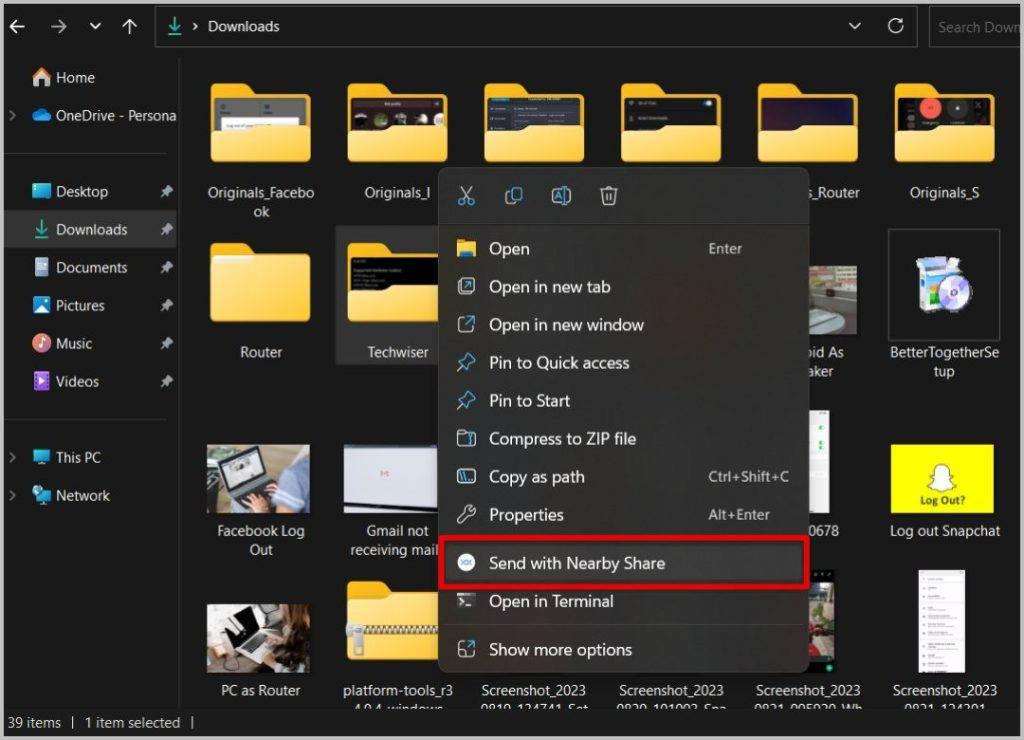The image size is (1024, 740).
Task: Expand the address bar history dropdown
Action: click(x=854, y=26)
